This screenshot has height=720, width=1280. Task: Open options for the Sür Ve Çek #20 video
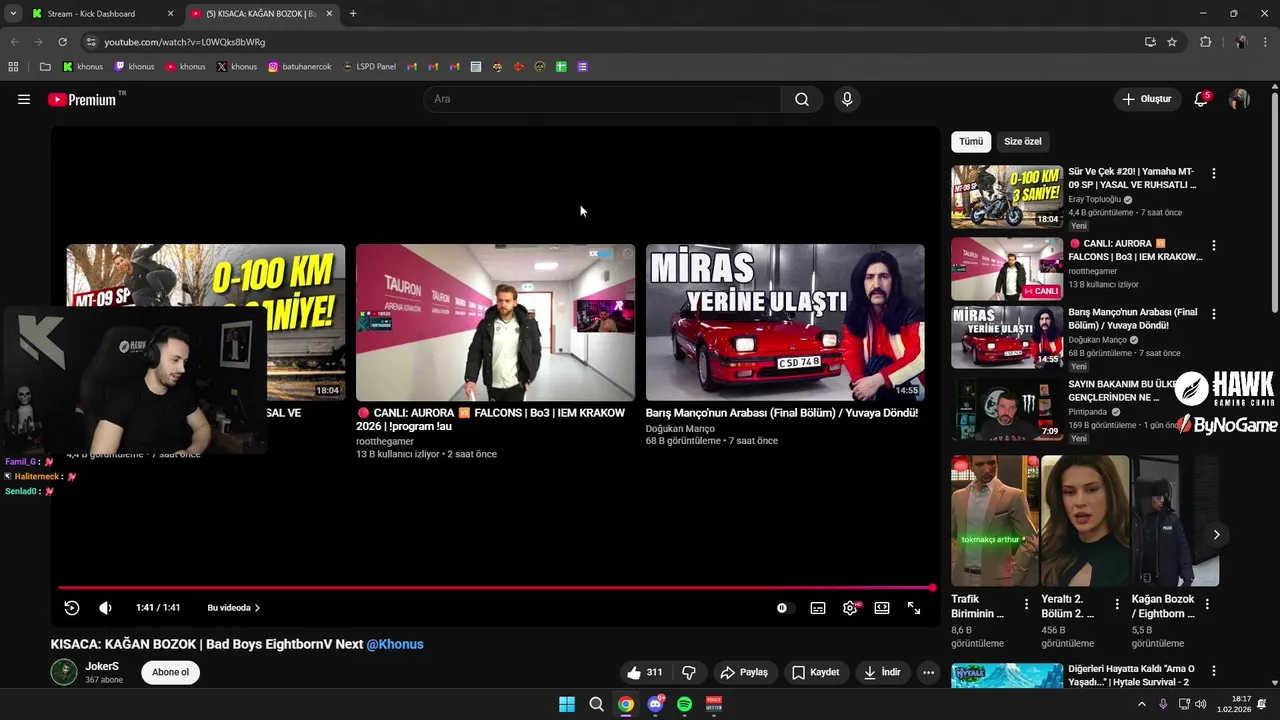1214,173
